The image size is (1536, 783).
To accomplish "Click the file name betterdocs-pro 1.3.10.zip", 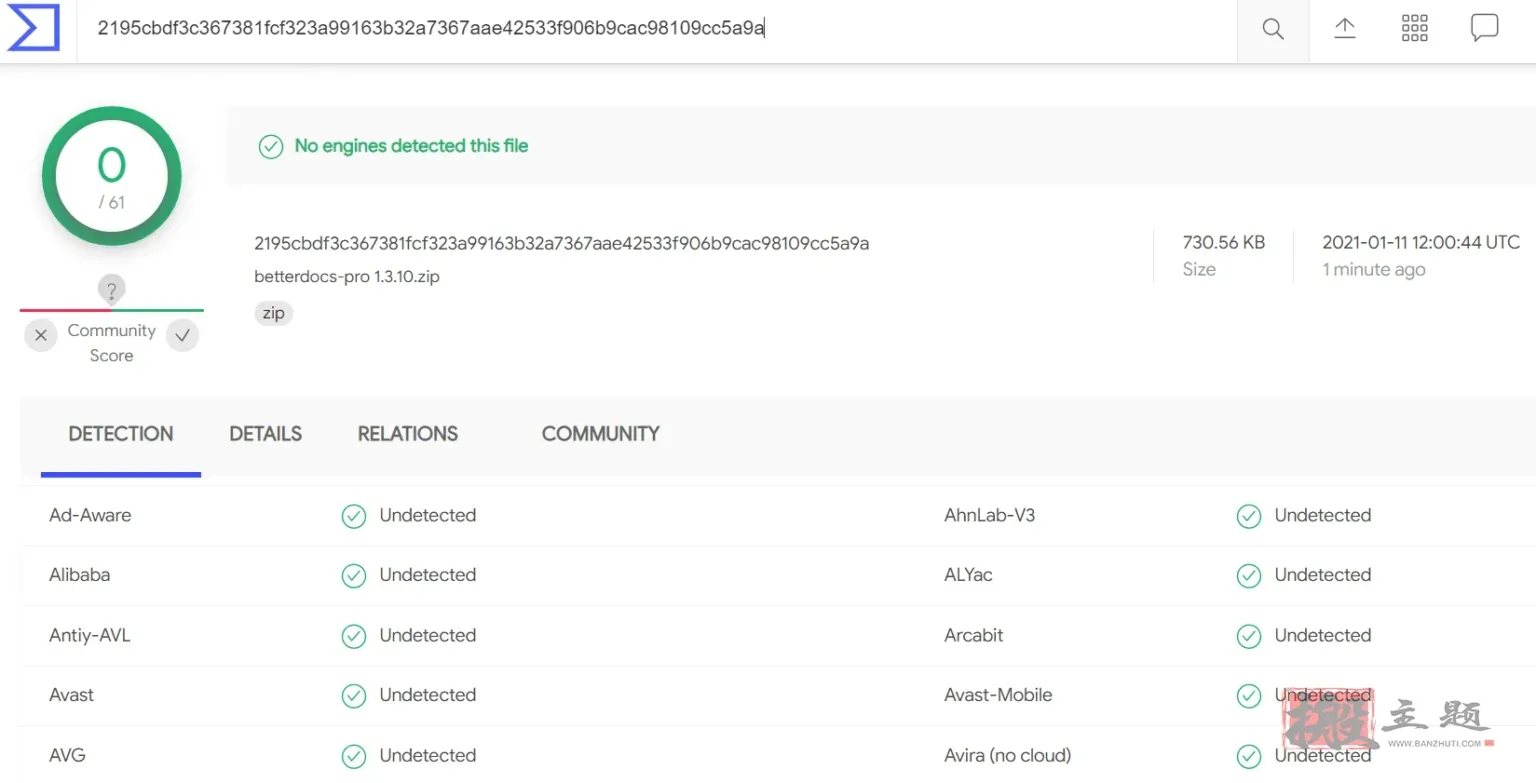I will 347,277.
